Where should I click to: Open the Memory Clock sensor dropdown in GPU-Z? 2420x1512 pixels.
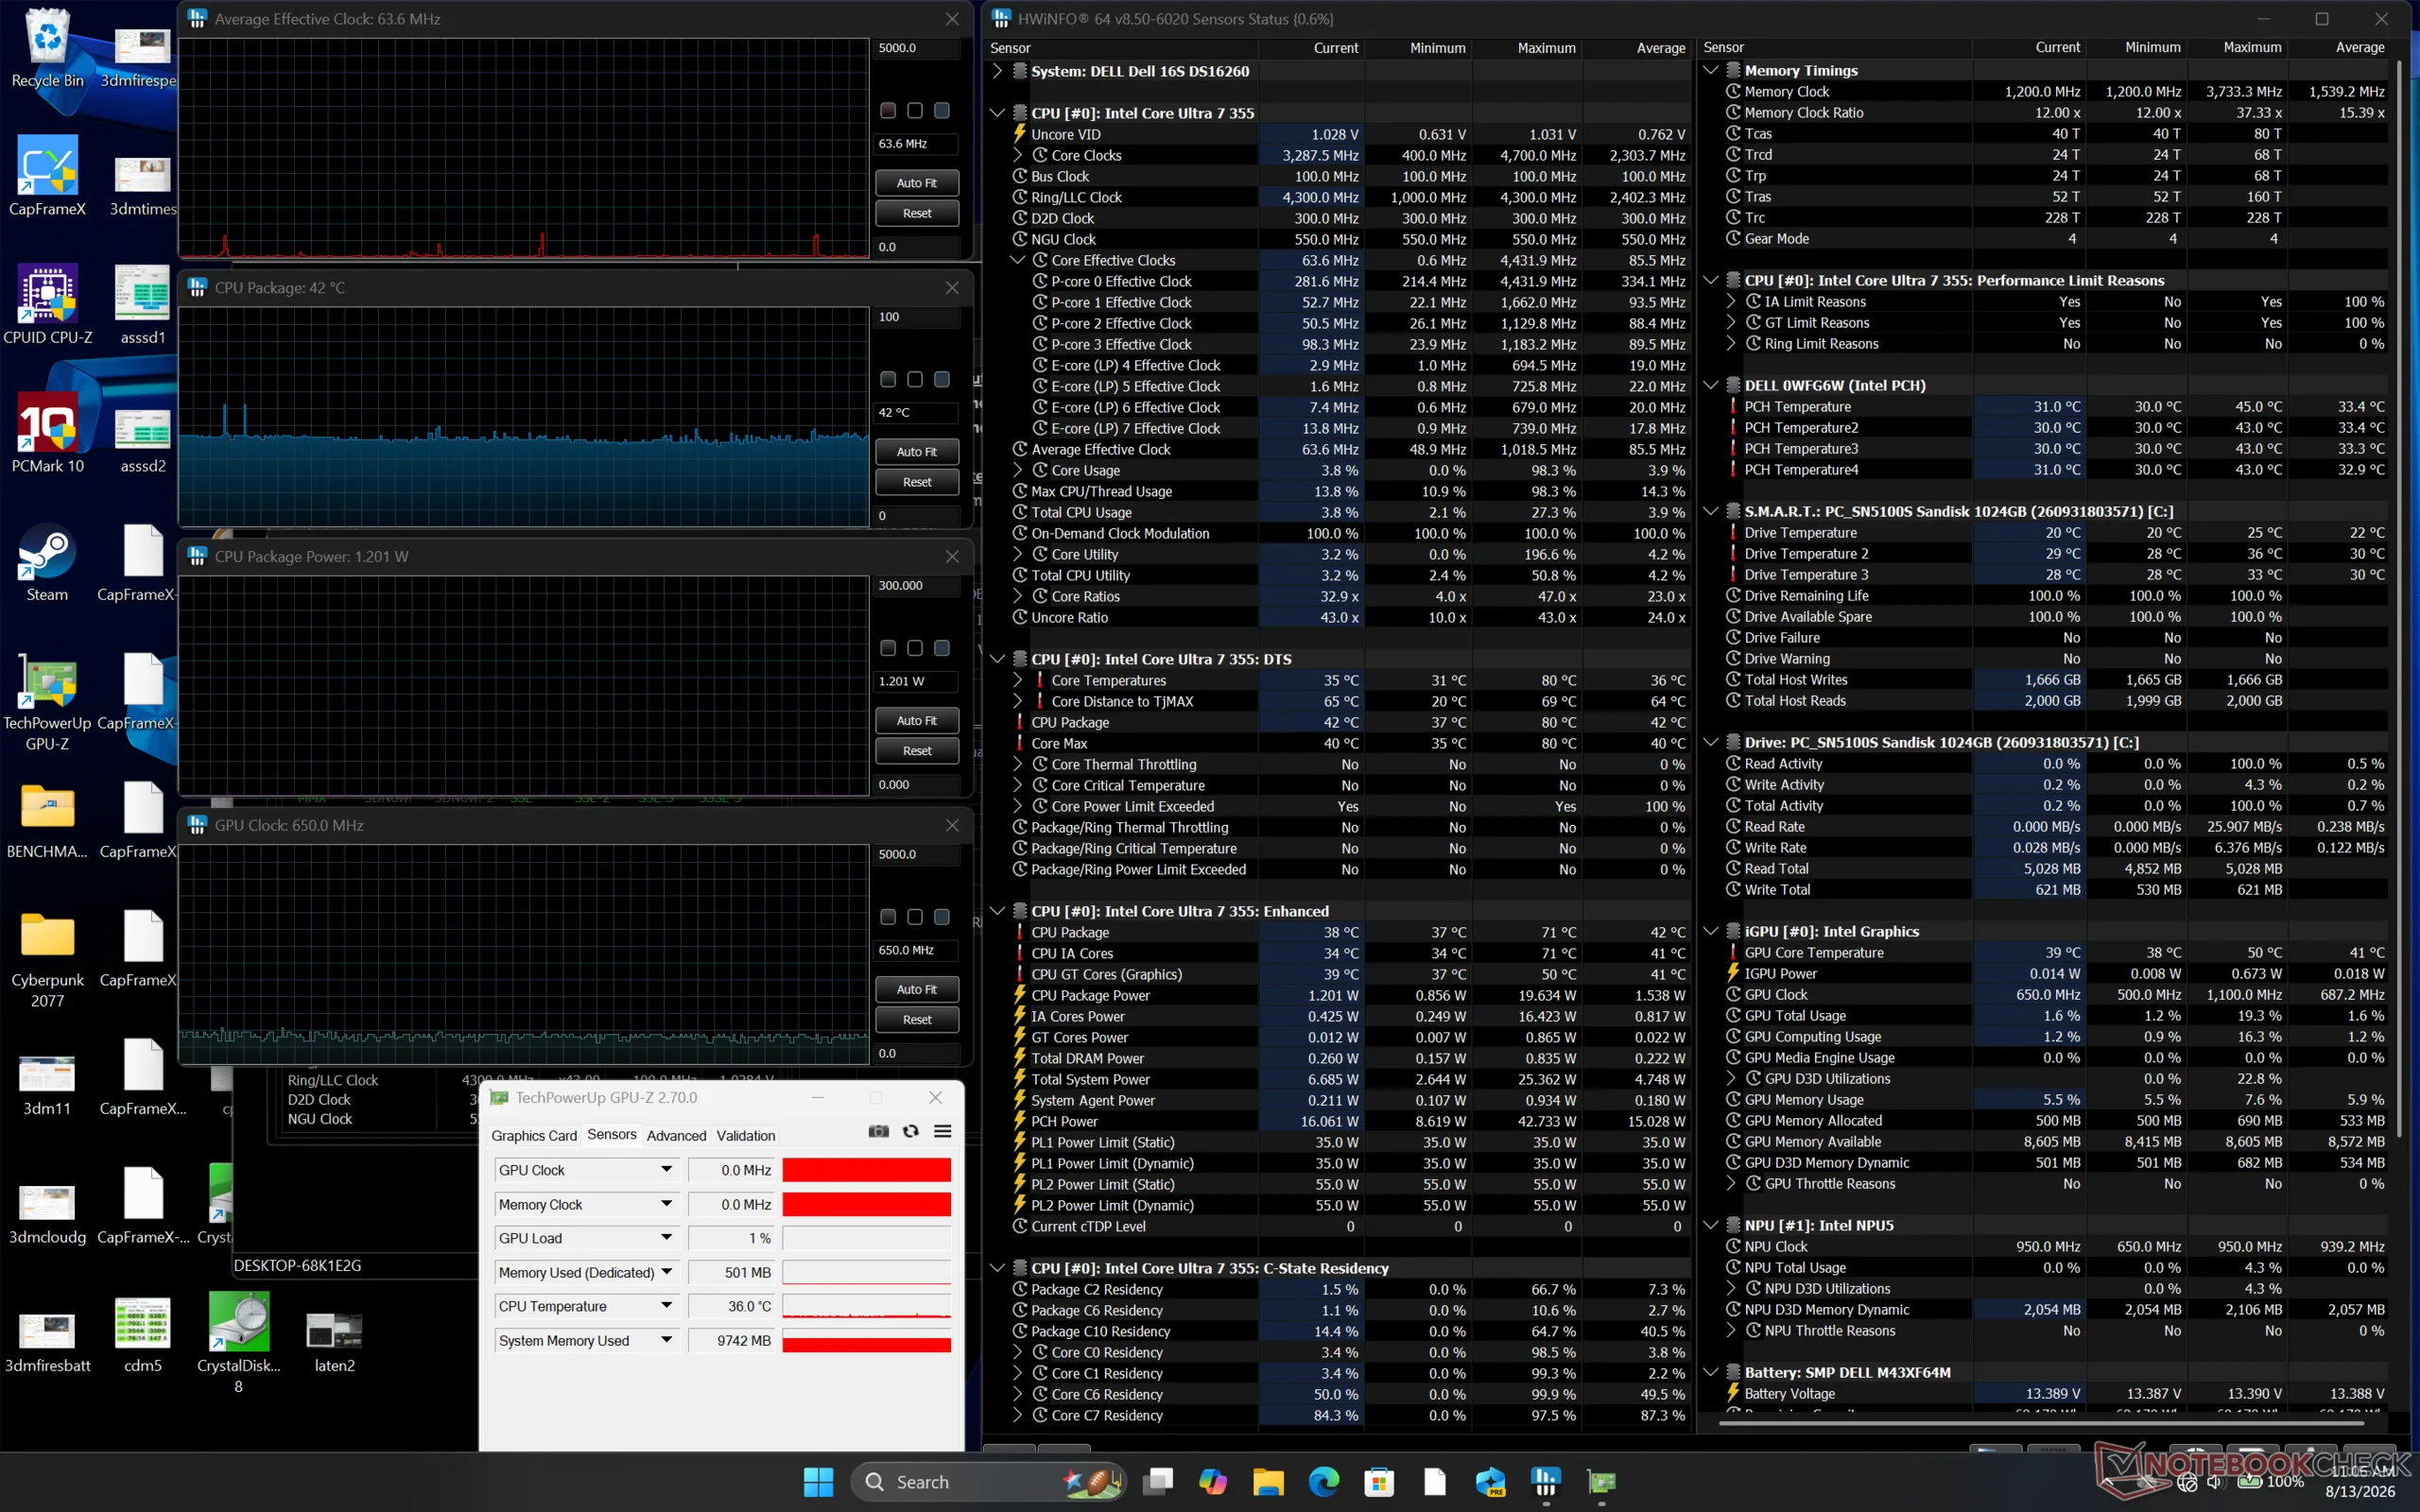587,1204
